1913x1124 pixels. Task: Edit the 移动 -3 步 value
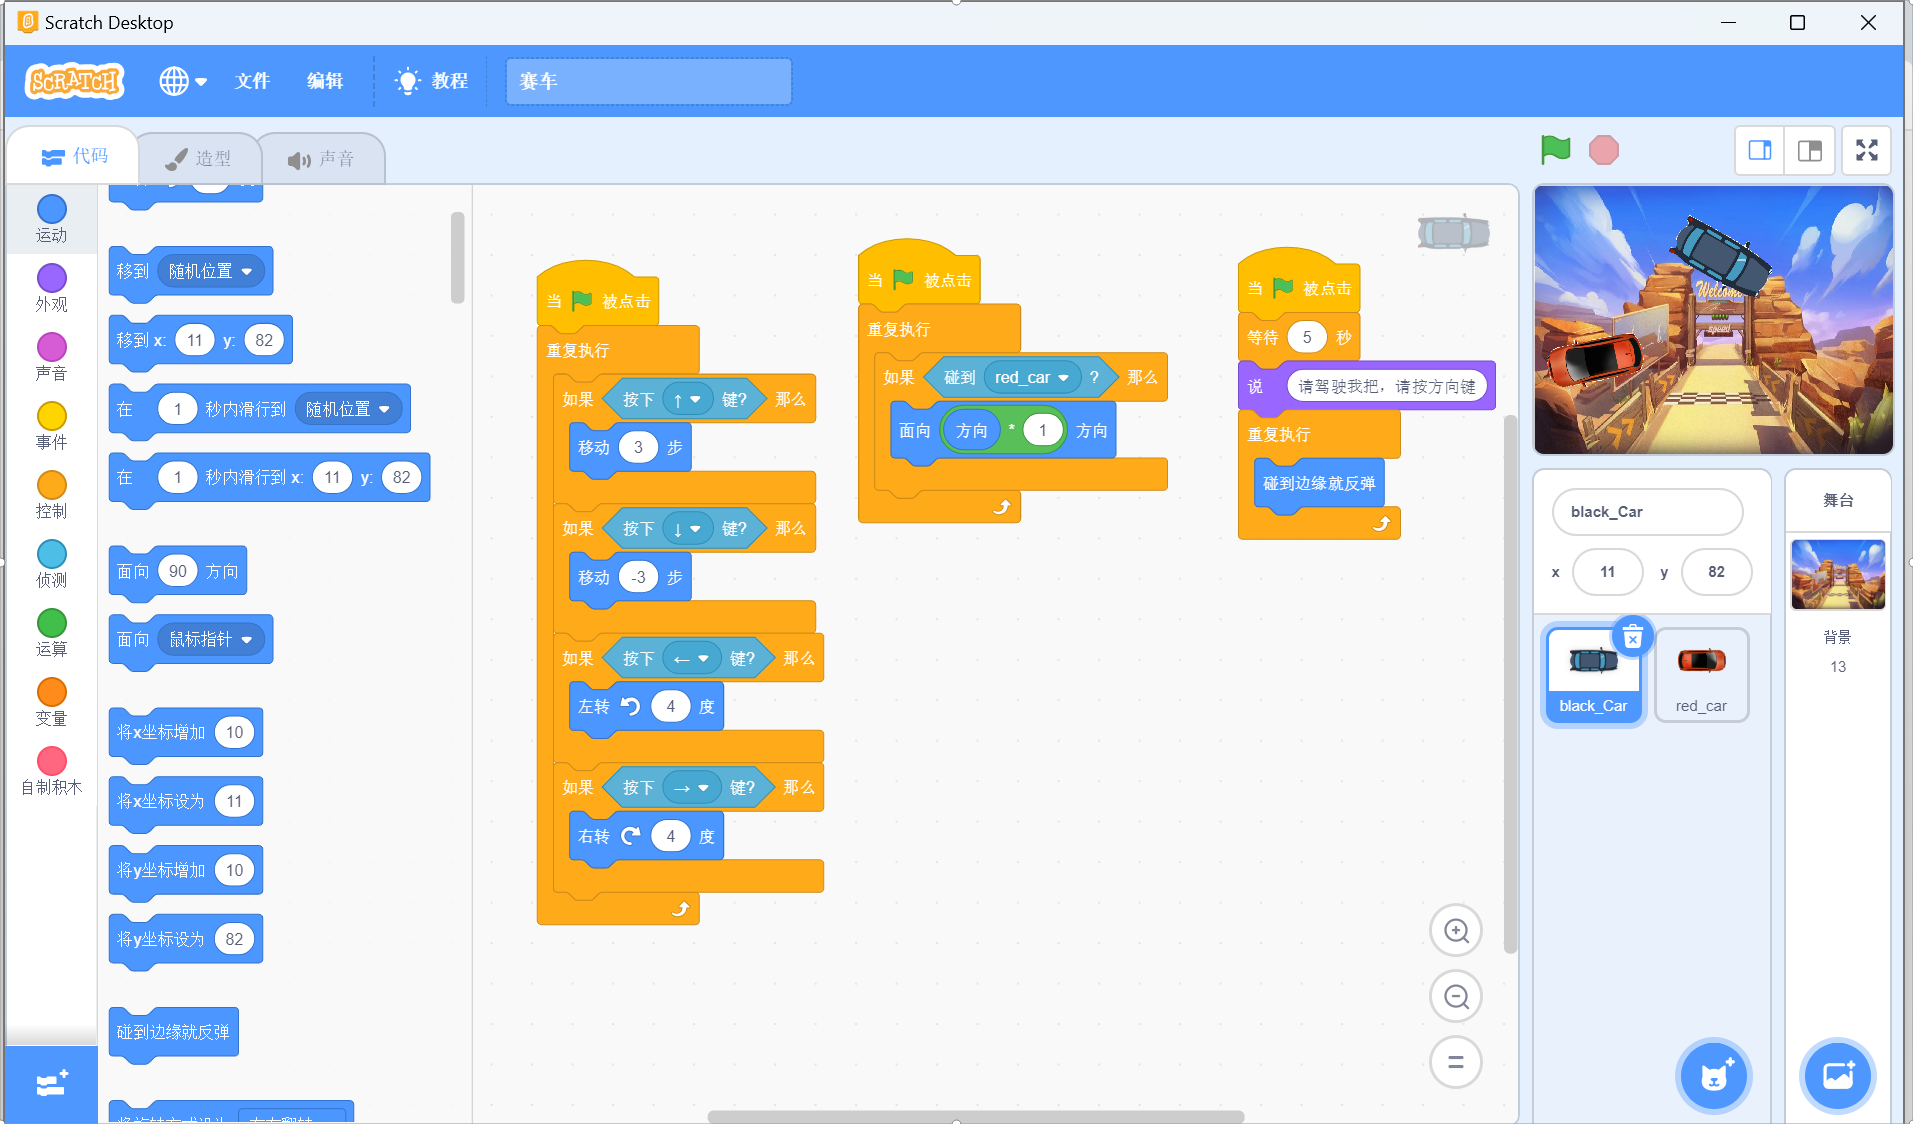[x=638, y=577]
